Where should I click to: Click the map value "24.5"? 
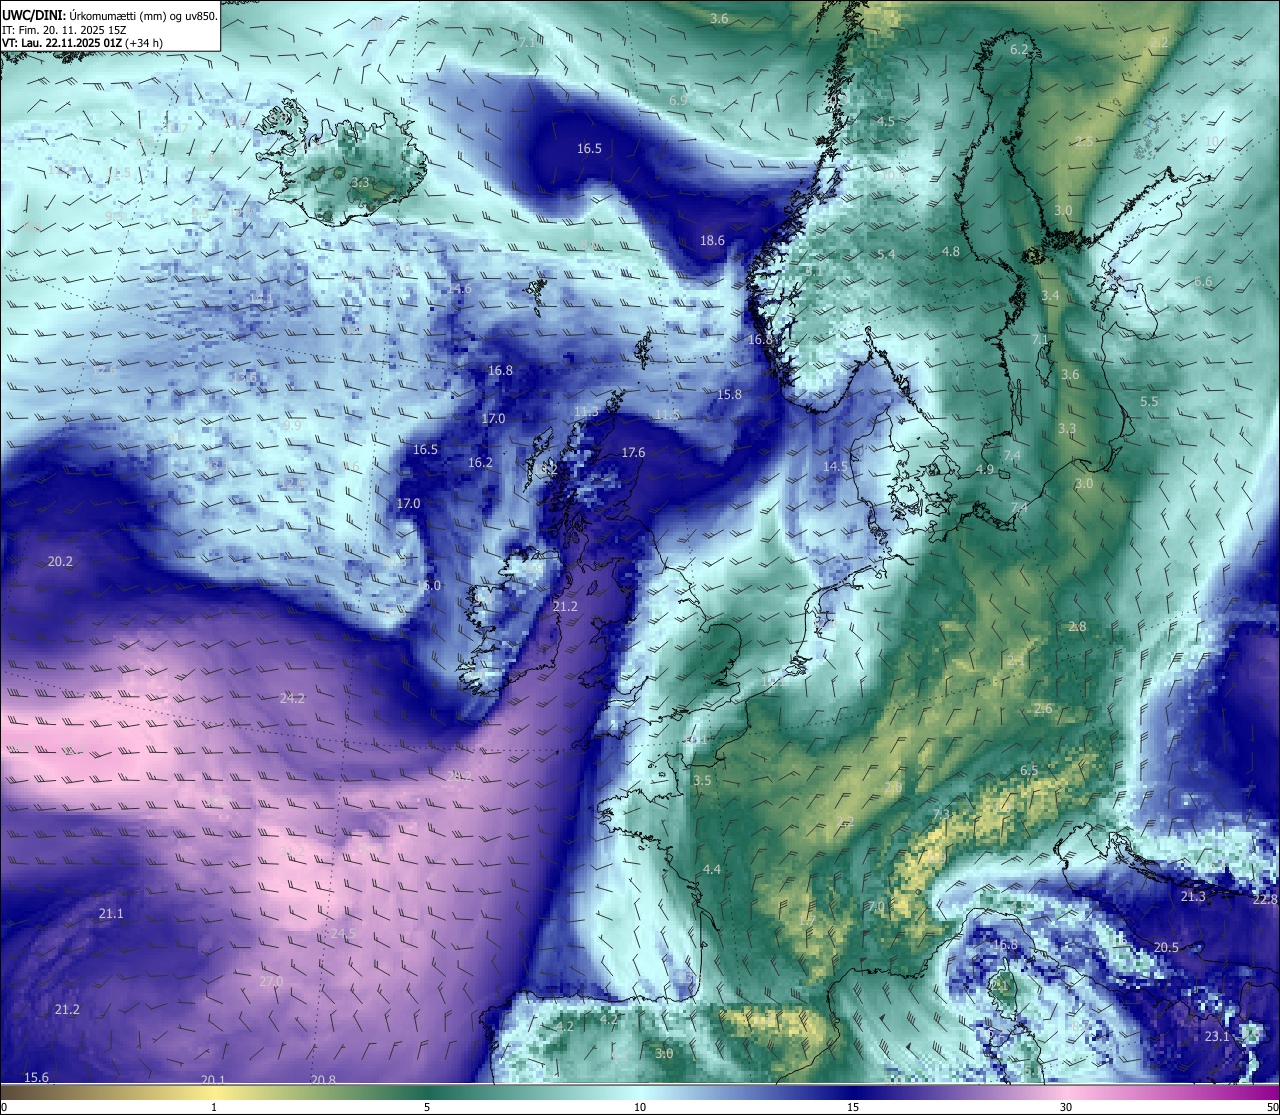coord(343,934)
